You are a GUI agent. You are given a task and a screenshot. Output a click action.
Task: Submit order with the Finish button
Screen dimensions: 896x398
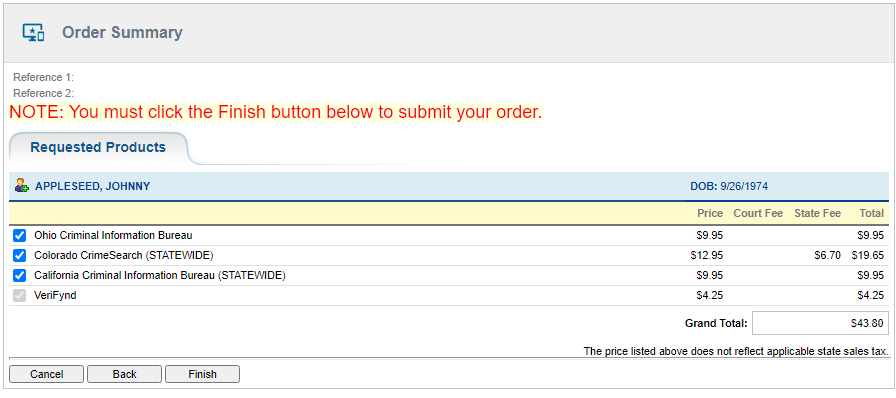point(202,374)
